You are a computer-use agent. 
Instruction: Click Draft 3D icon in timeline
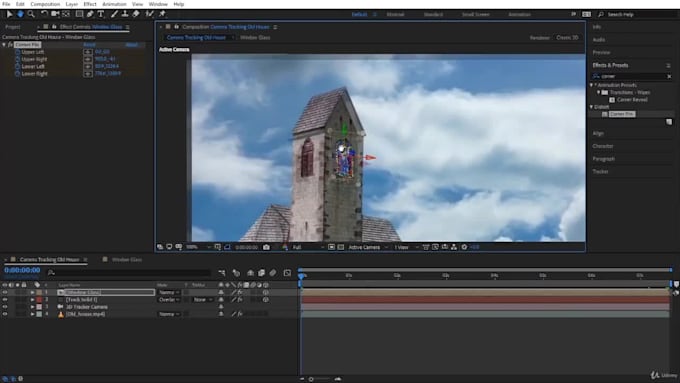236,273
